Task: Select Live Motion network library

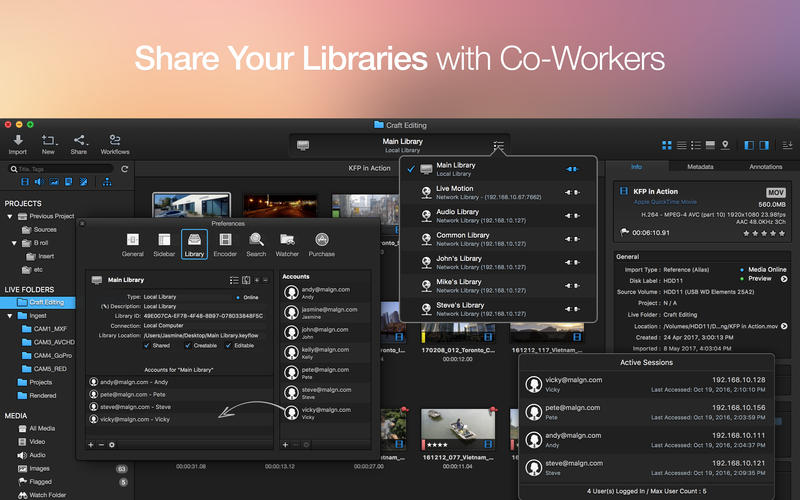Action: [x=497, y=192]
